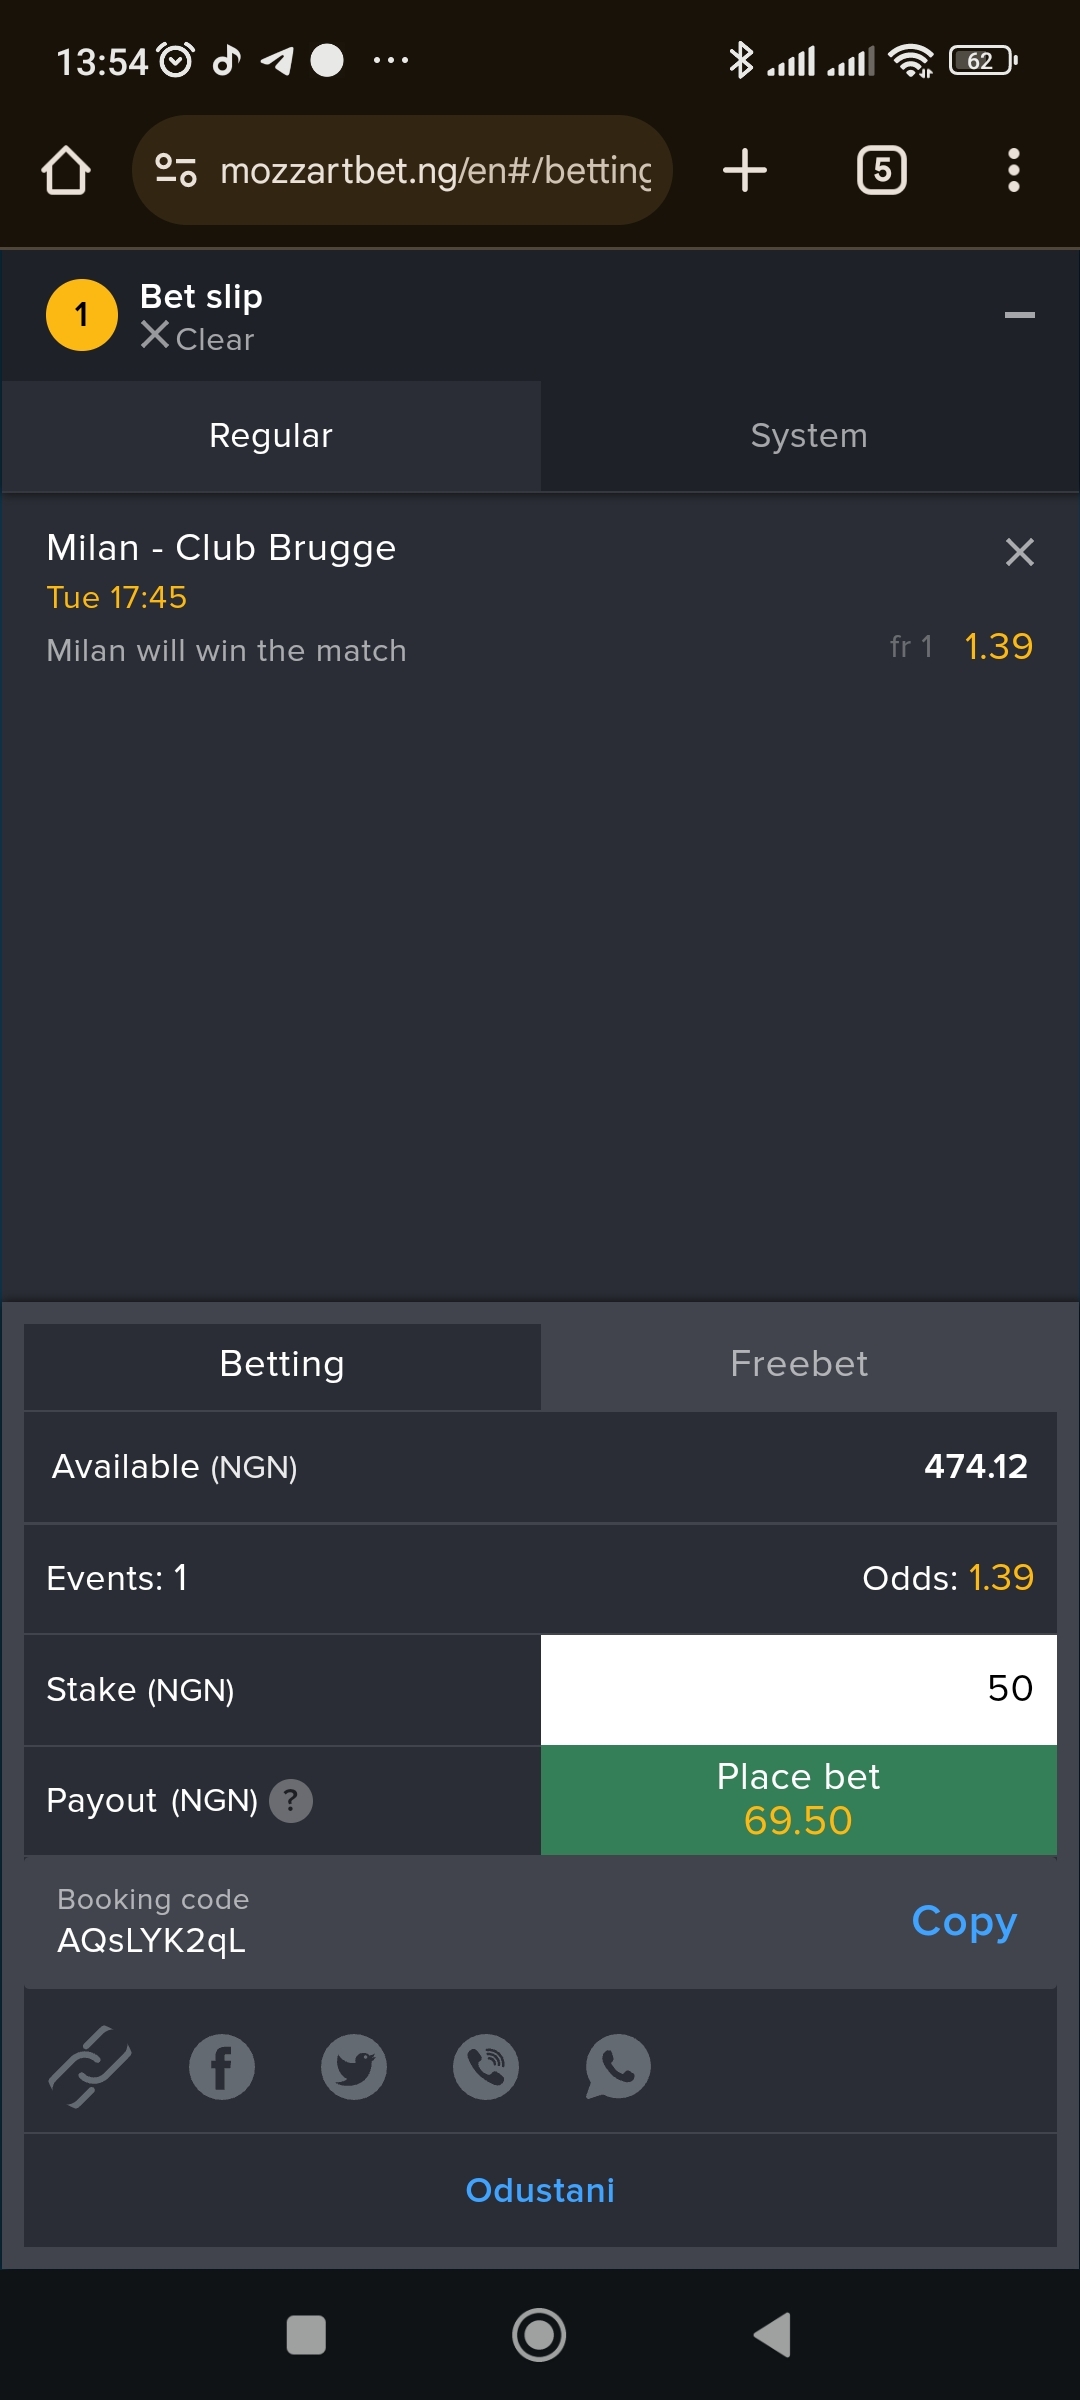1080x2400 pixels.
Task: Tap the browser Home icon
Action: (x=64, y=169)
